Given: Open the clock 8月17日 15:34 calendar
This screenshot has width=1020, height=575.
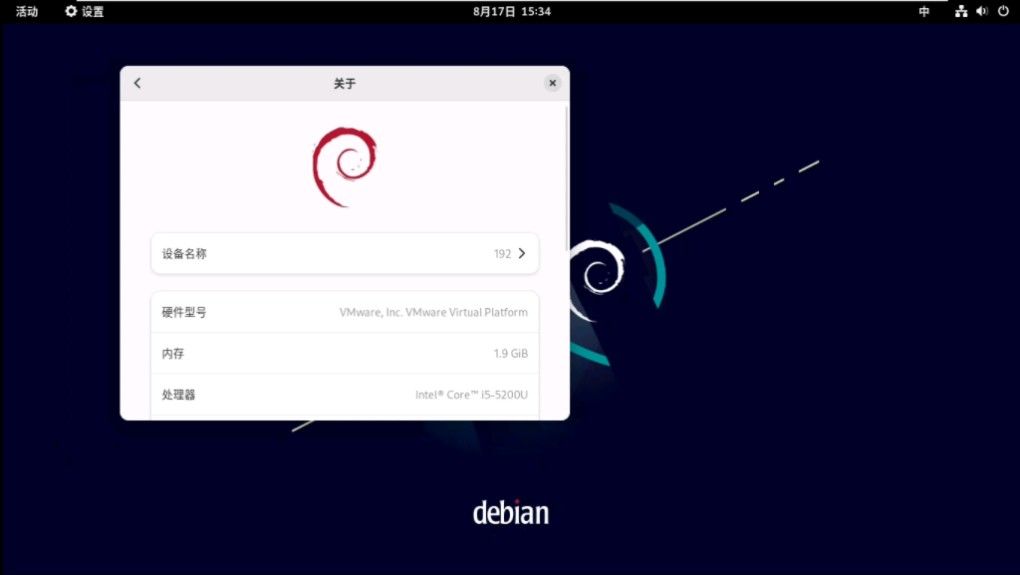Looking at the screenshot, I should click(512, 11).
